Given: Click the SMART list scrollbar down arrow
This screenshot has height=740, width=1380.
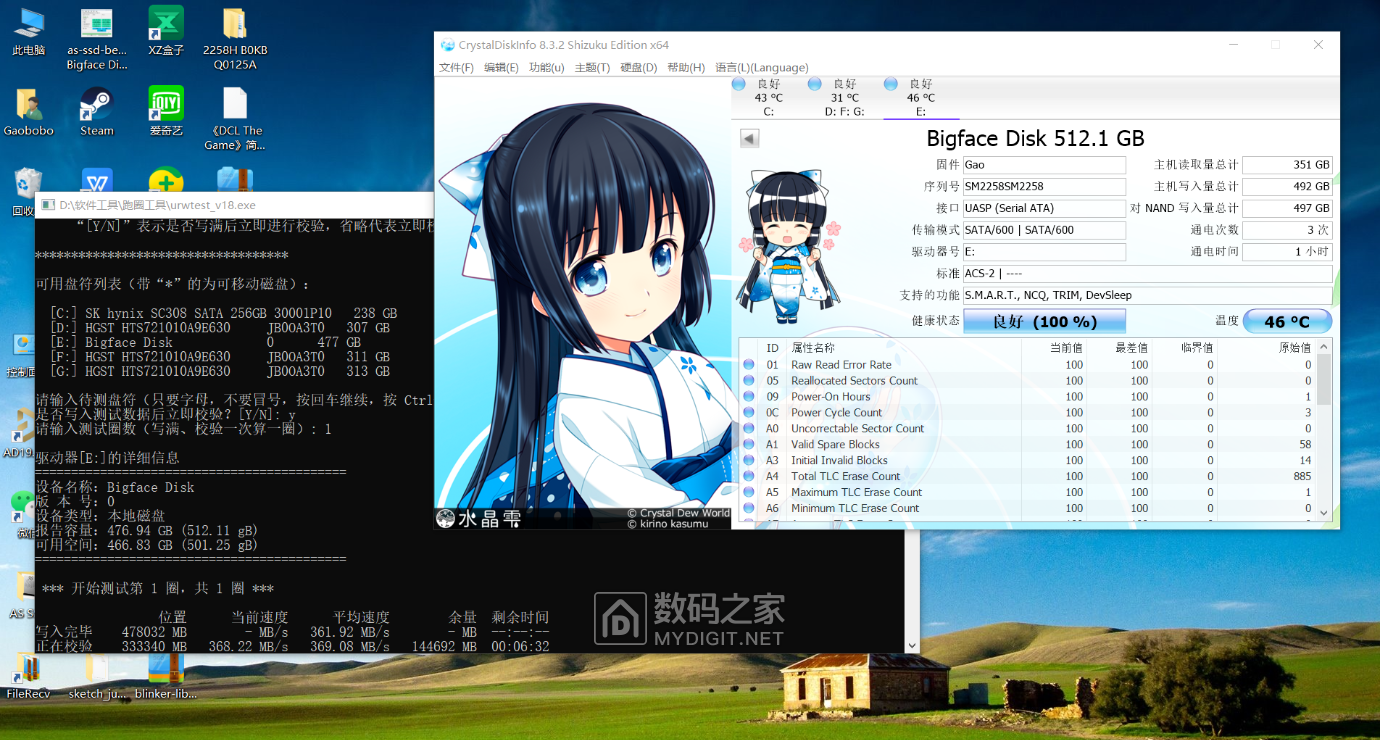Looking at the screenshot, I should pos(1324,512).
